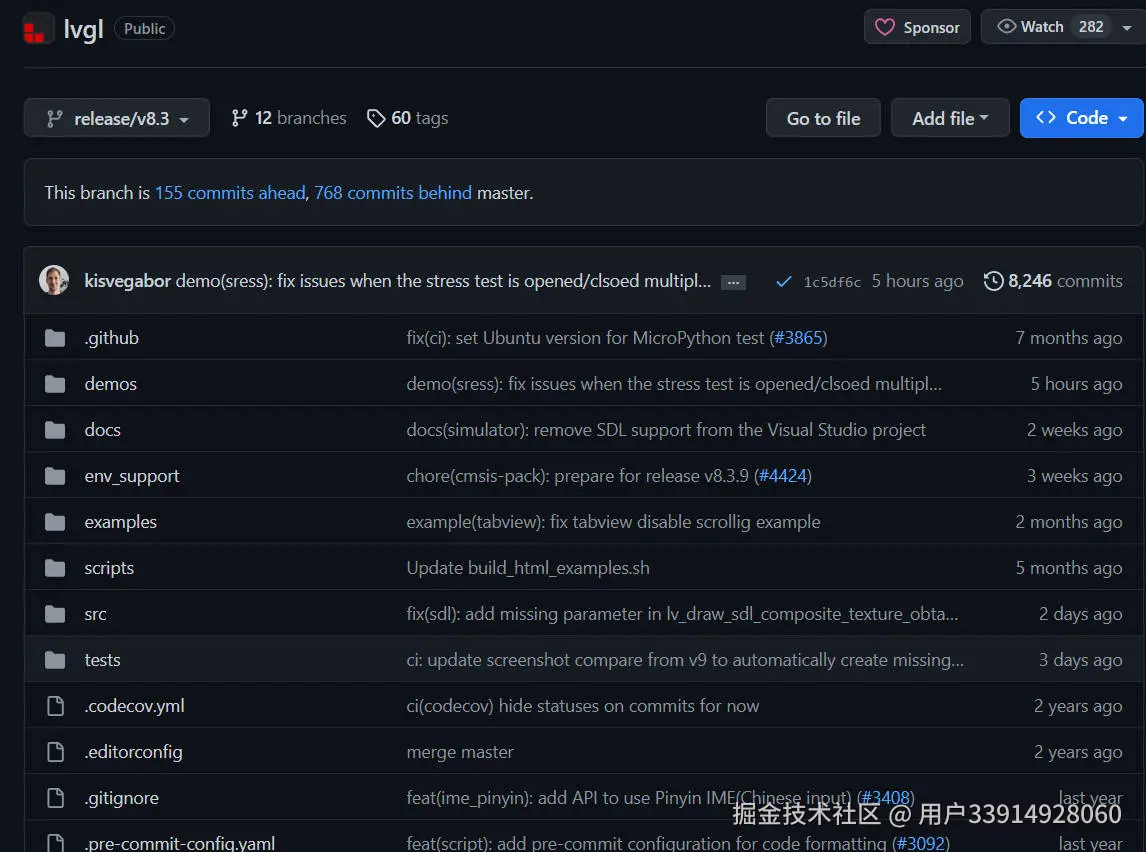Click the 5 hours ago timestamp in header
Viewport: 1146px width, 852px height.
[x=917, y=281]
